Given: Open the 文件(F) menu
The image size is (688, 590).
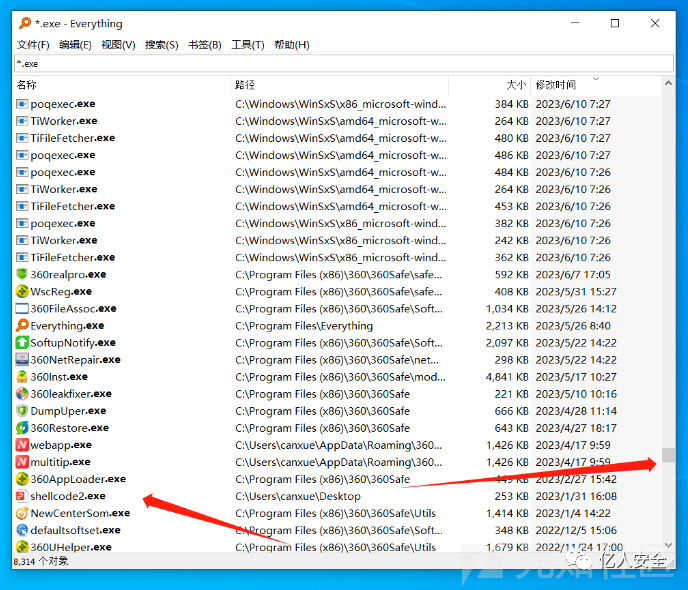Looking at the screenshot, I should click(33, 45).
